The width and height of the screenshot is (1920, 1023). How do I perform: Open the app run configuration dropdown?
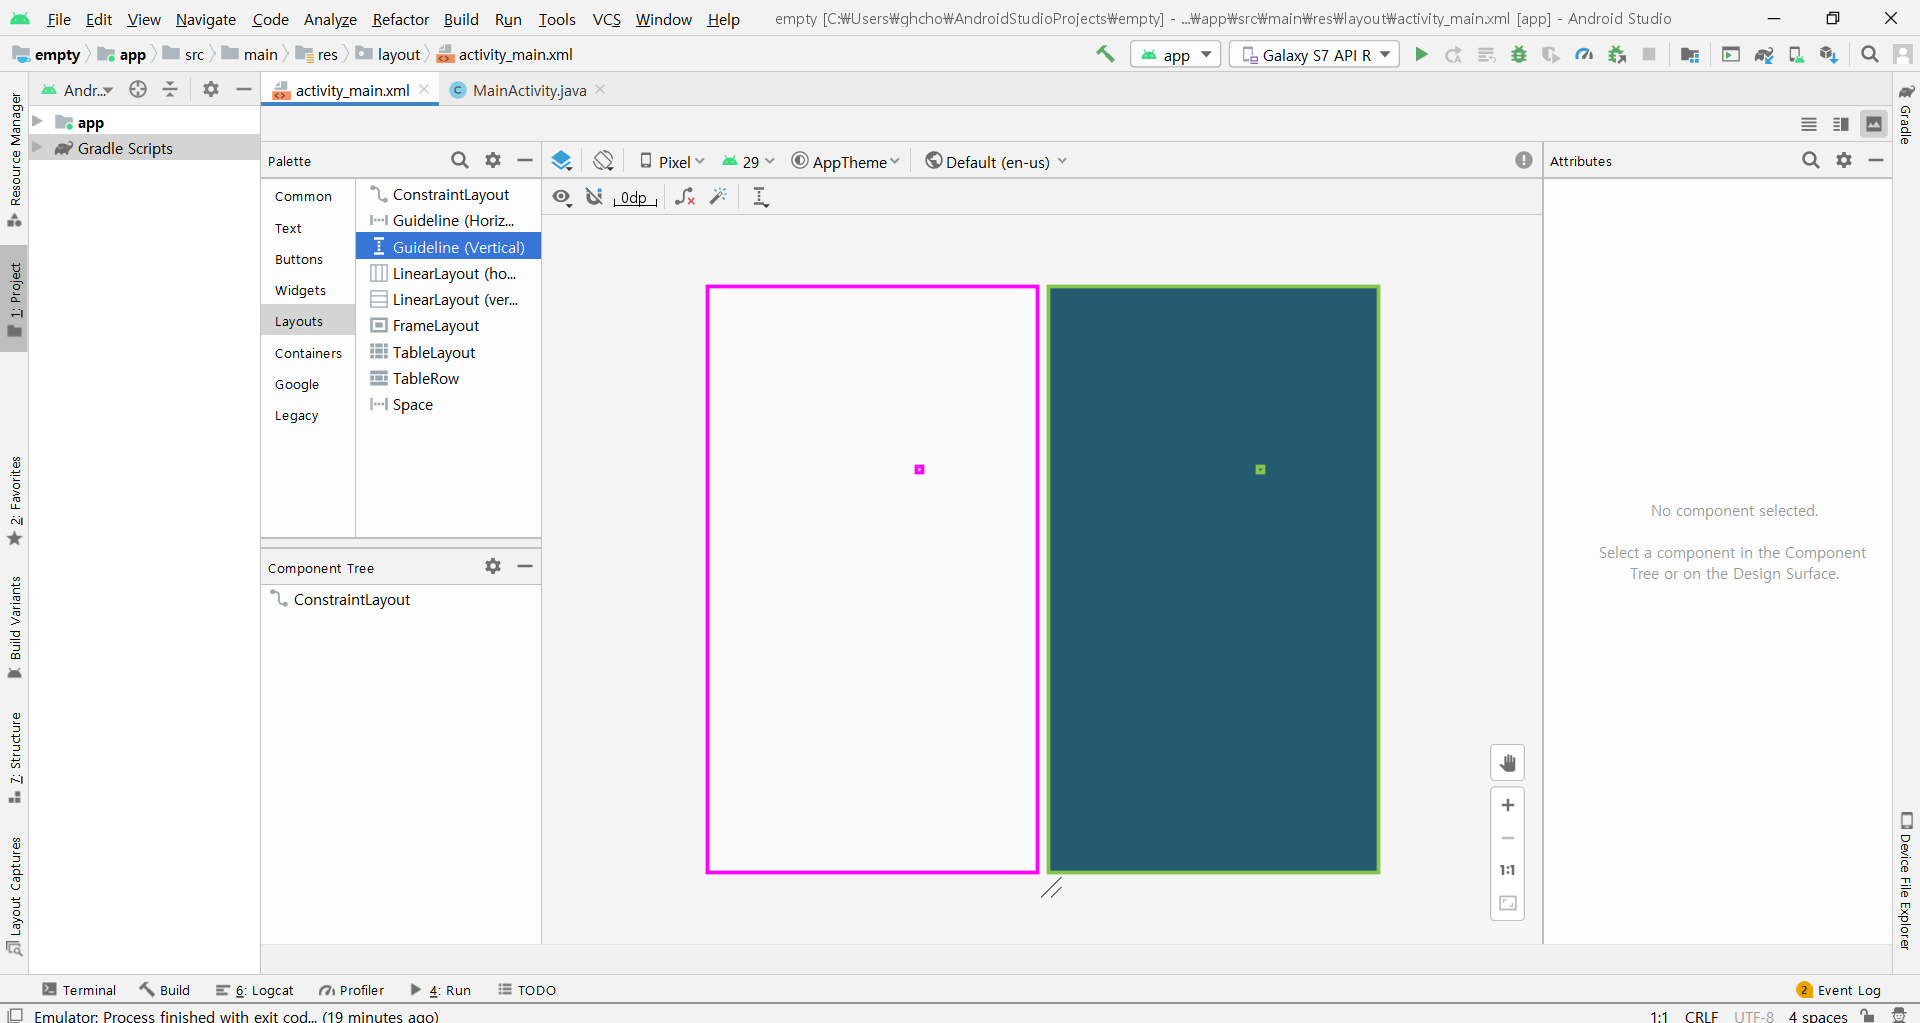pos(1176,54)
